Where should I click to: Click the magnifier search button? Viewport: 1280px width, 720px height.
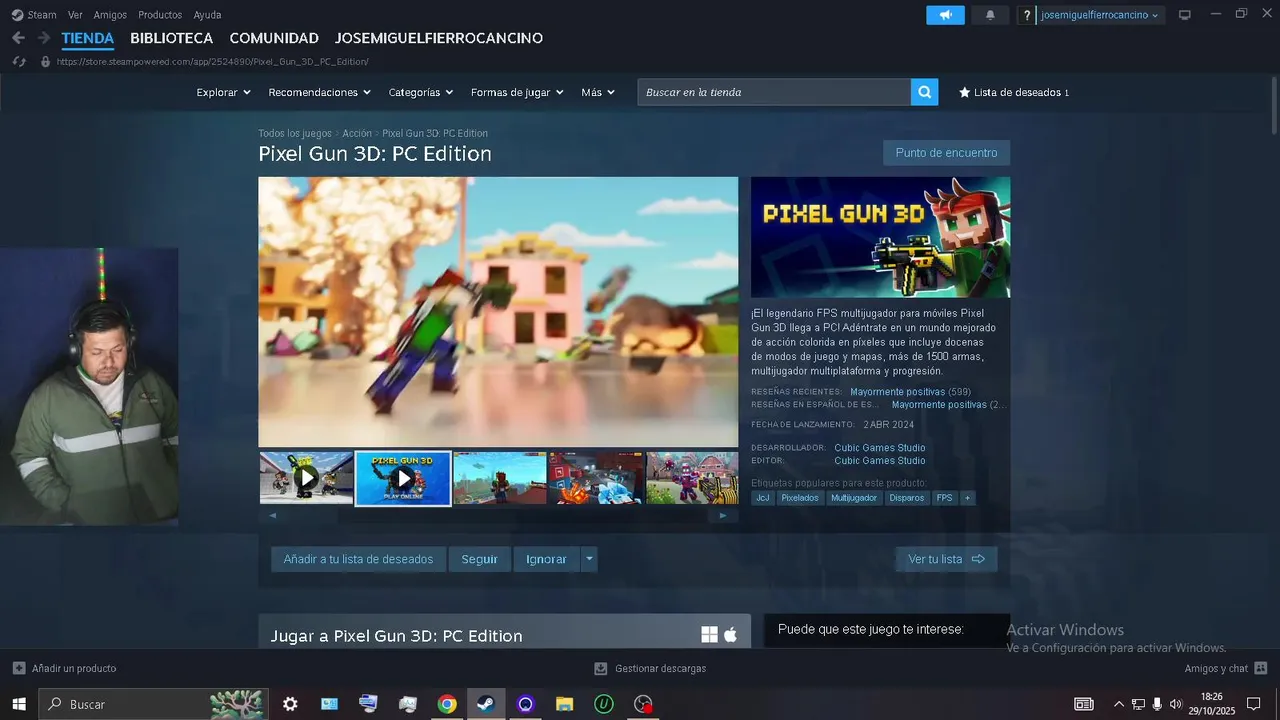(925, 92)
